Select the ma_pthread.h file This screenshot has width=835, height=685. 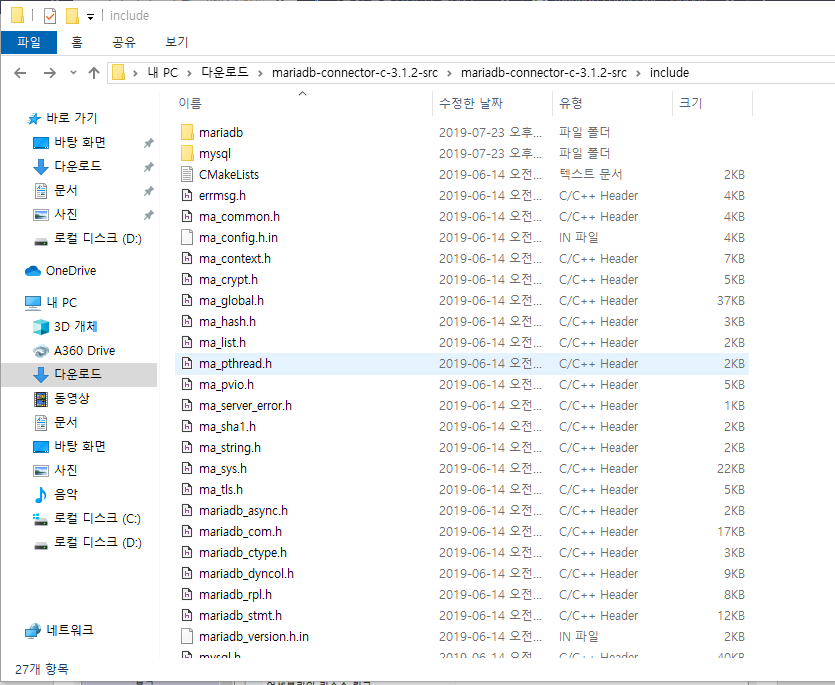[x=235, y=364]
